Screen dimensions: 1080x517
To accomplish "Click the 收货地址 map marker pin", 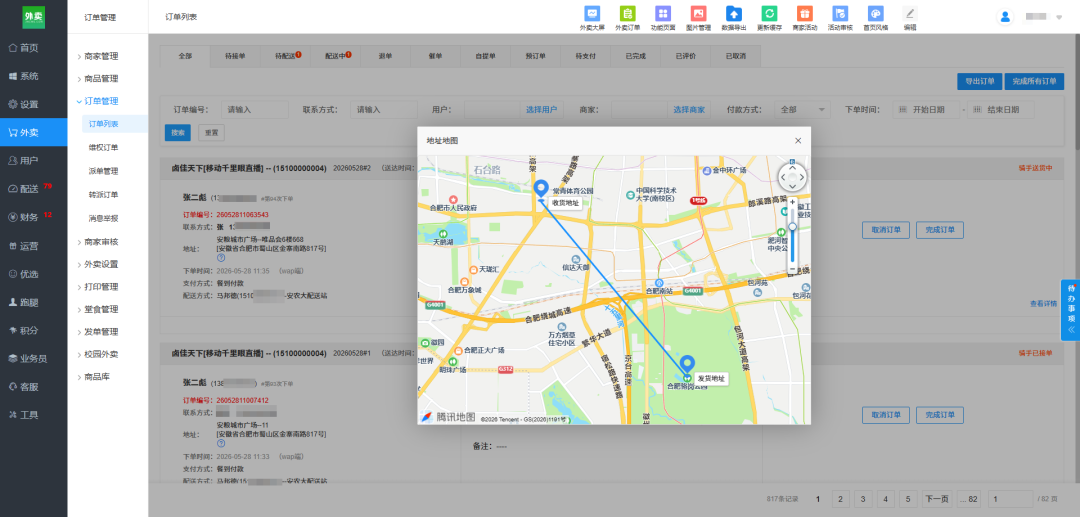I will 541,189.
